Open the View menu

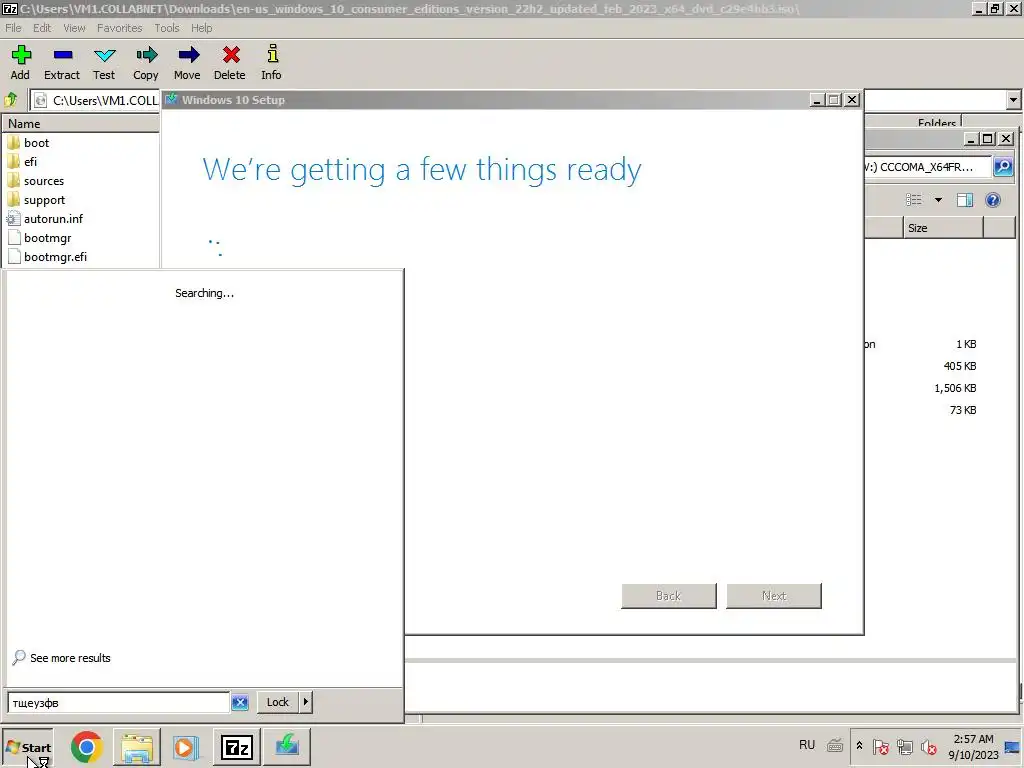[x=74, y=28]
